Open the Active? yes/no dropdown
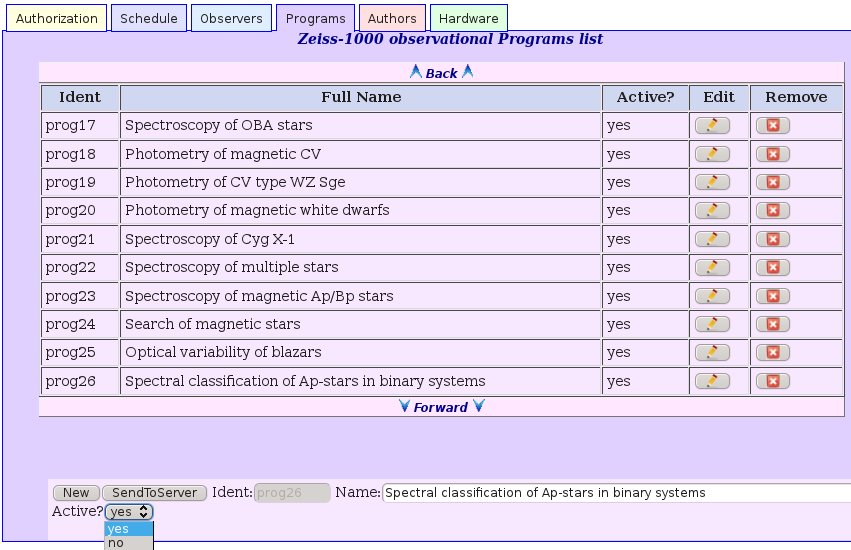 (x=129, y=511)
